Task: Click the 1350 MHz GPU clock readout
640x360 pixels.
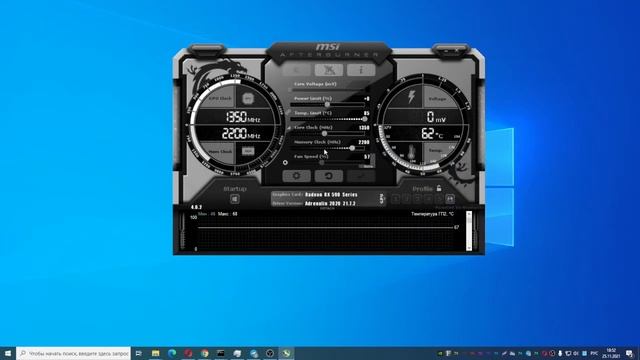Action: [243, 117]
